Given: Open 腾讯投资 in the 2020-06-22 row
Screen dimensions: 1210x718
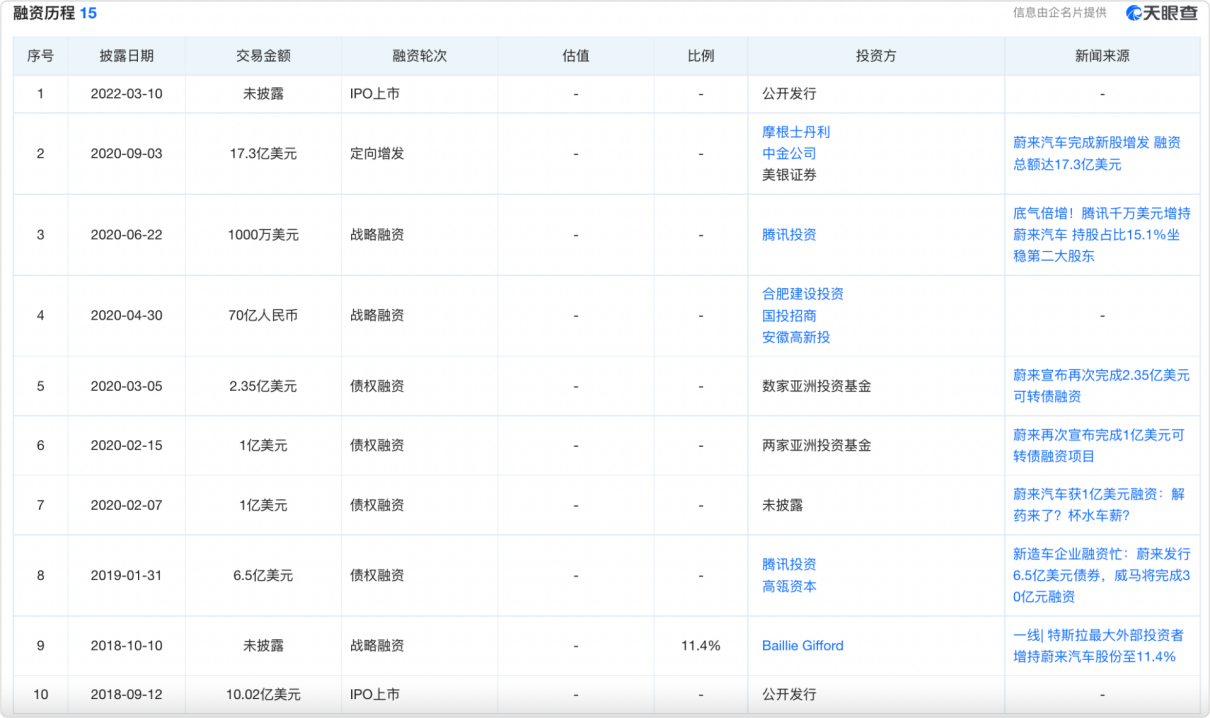Looking at the screenshot, I should point(789,235).
